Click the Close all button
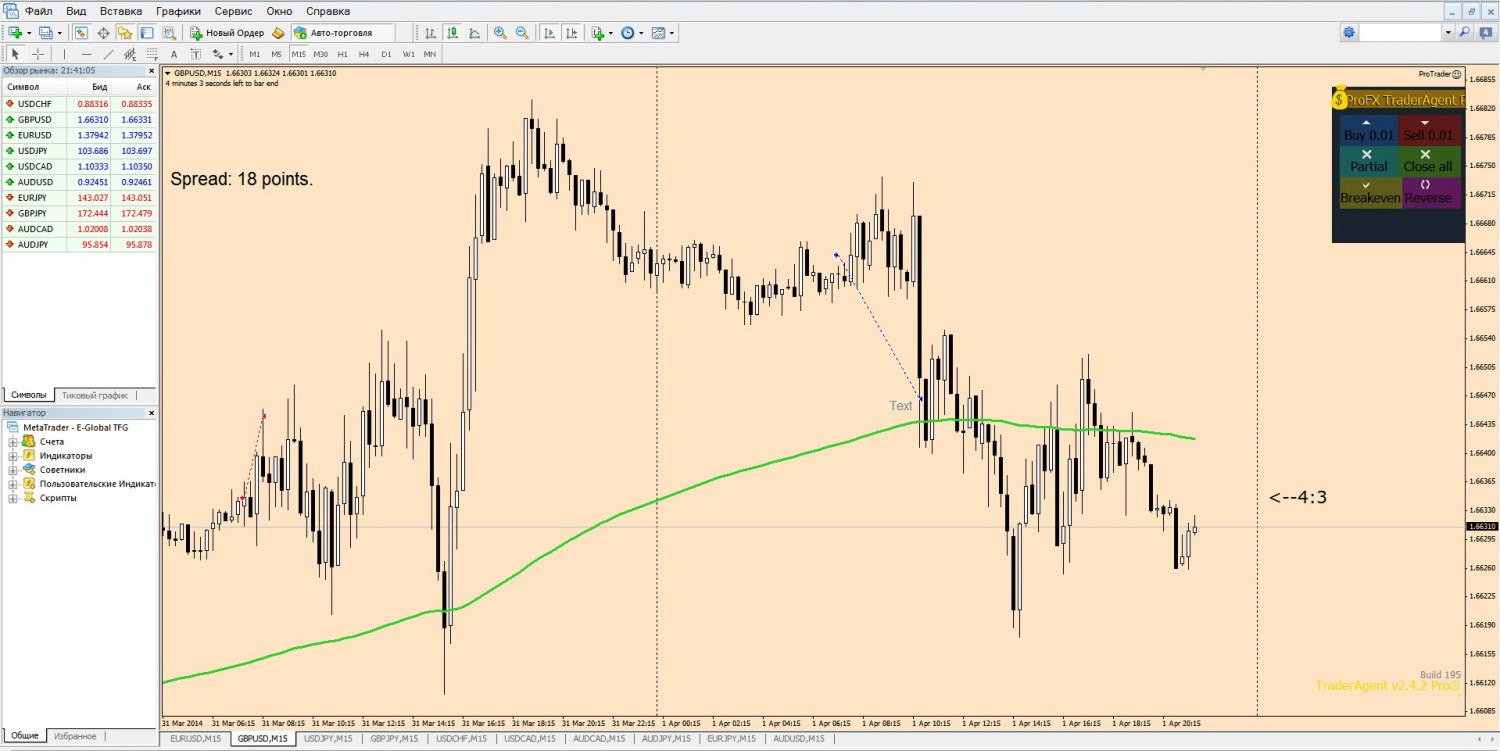This screenshot has height=751, width=1500. coord(1428,162)
